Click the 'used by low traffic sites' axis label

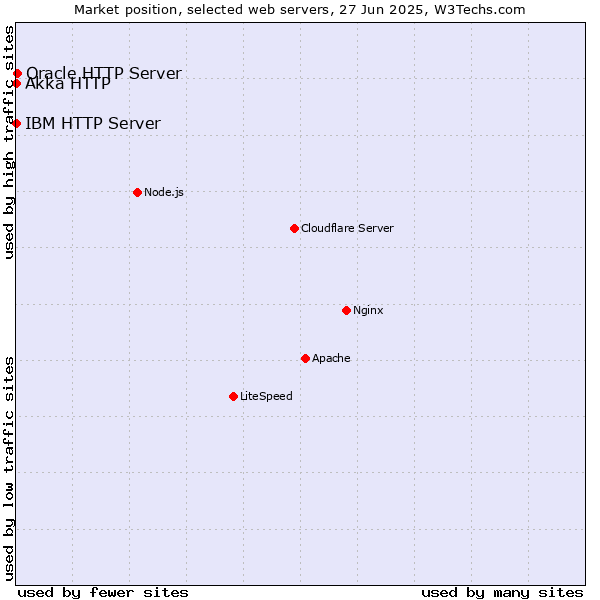click(8, 469)
